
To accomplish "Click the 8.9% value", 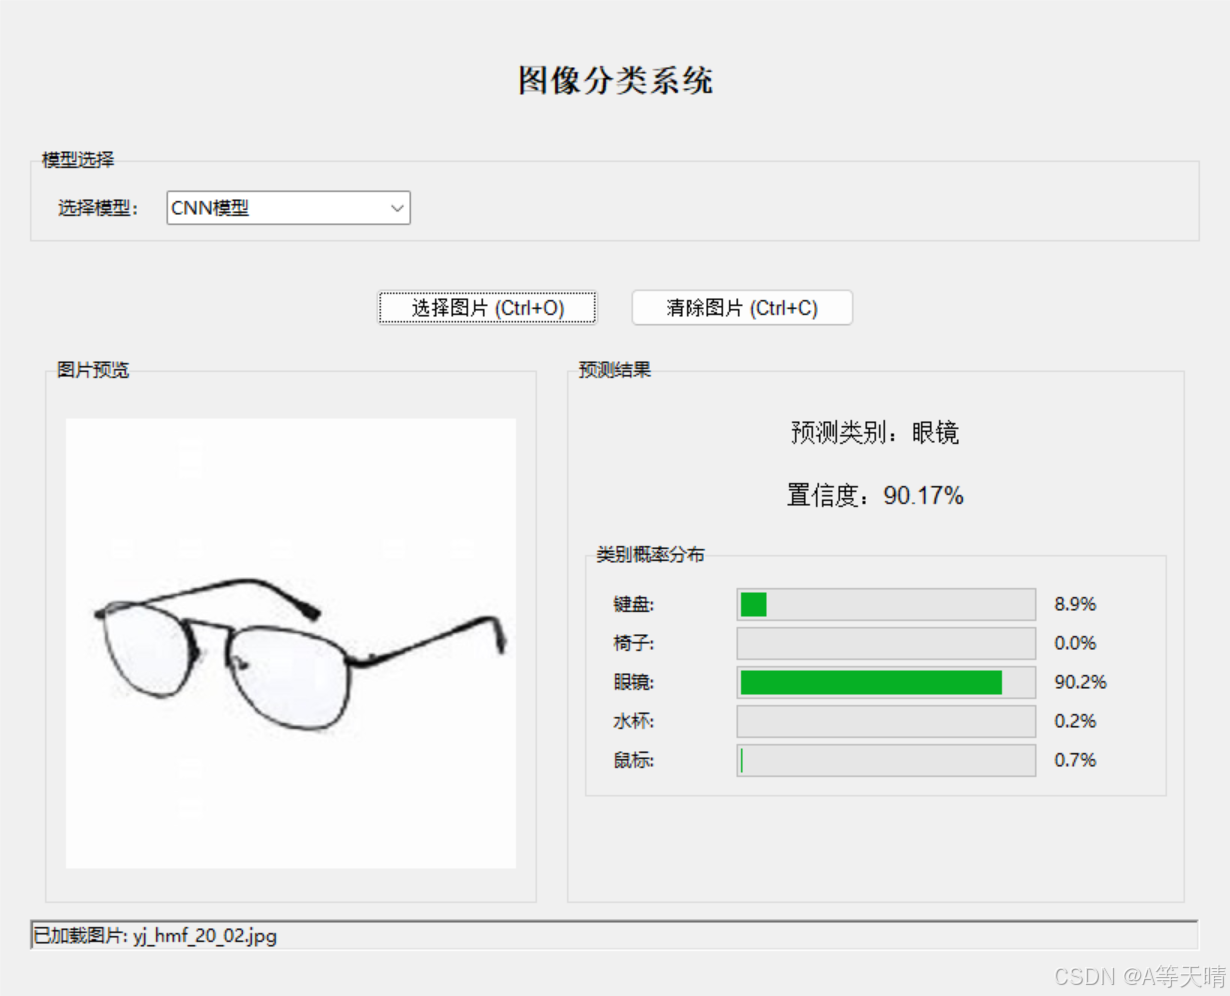I will click(x=1075, y=604).
